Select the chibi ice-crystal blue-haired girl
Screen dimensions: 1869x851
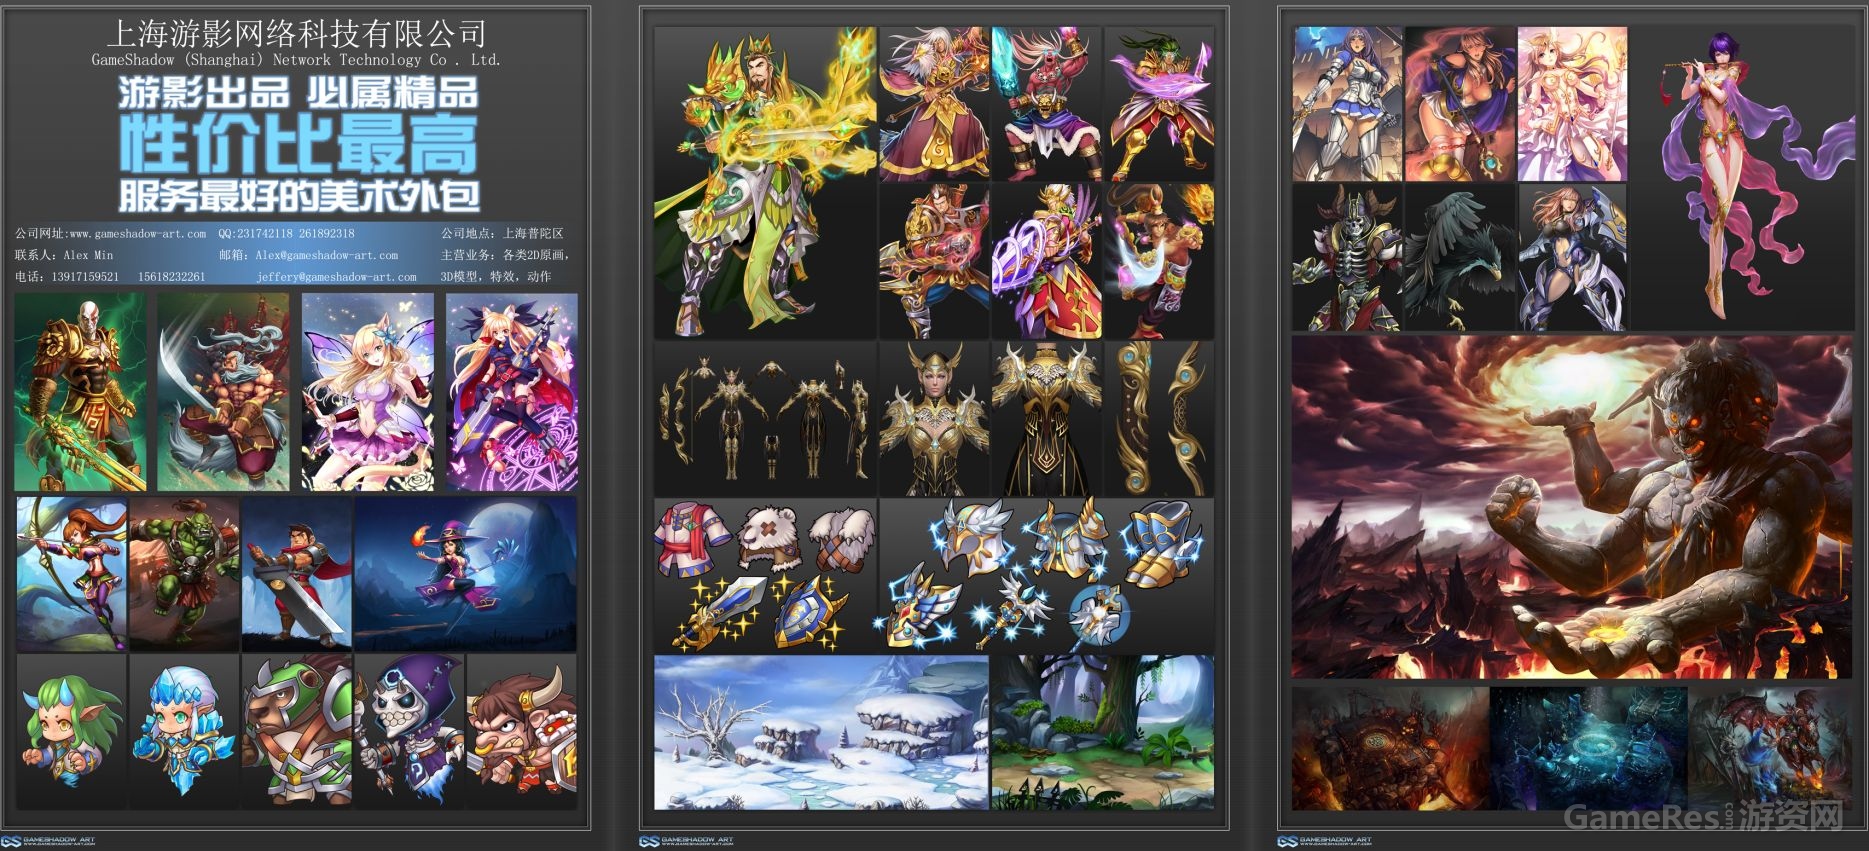184,732
